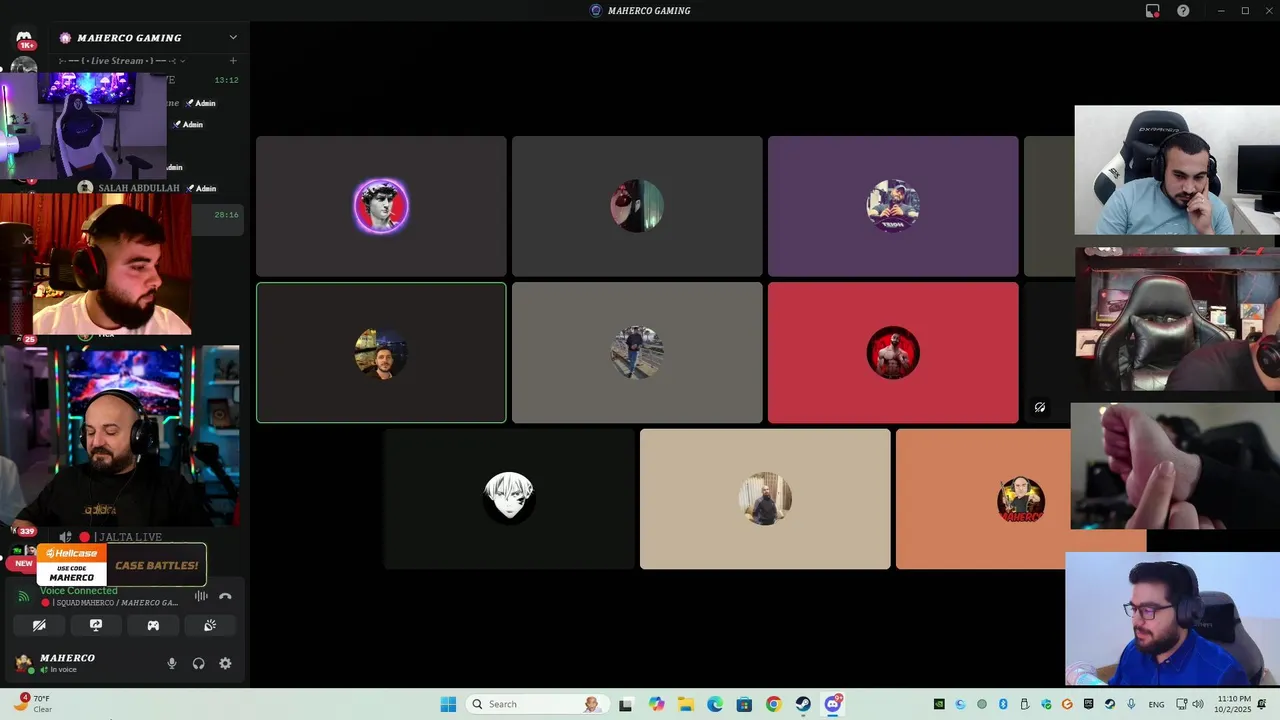Open Steam from the taskbar
This screenshot has height=720, width=1280.
tap(803, 704)
